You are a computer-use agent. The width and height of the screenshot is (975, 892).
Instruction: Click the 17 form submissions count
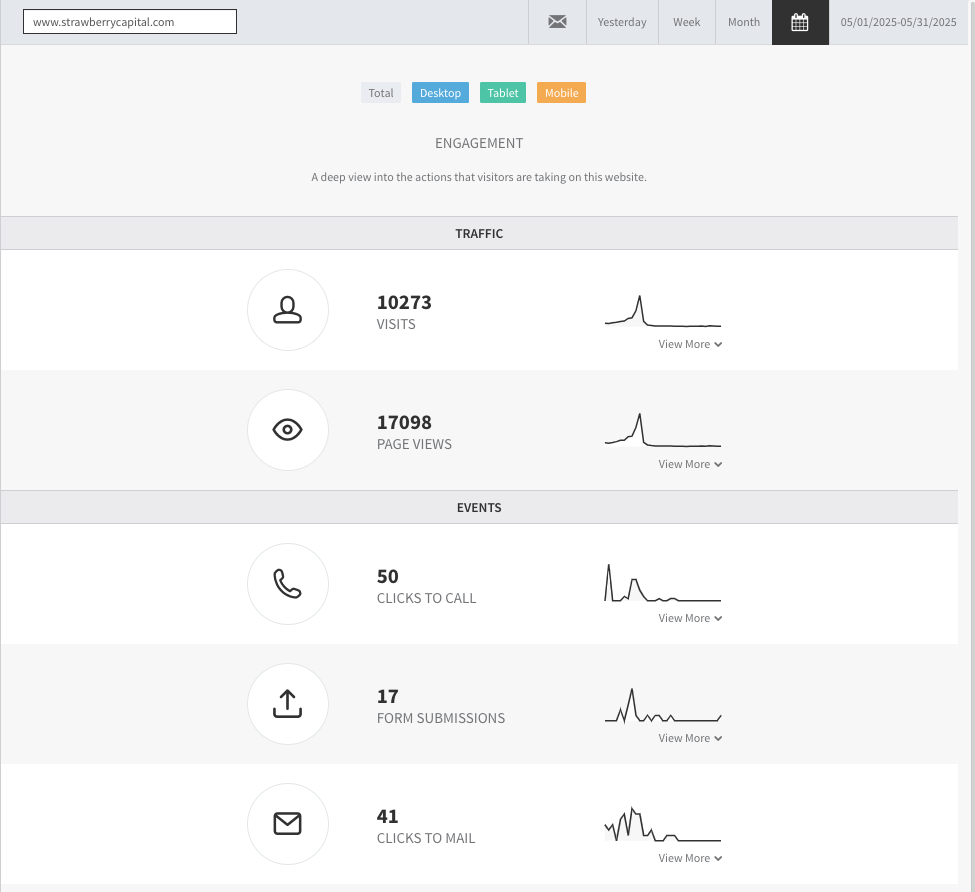[387, 696]
